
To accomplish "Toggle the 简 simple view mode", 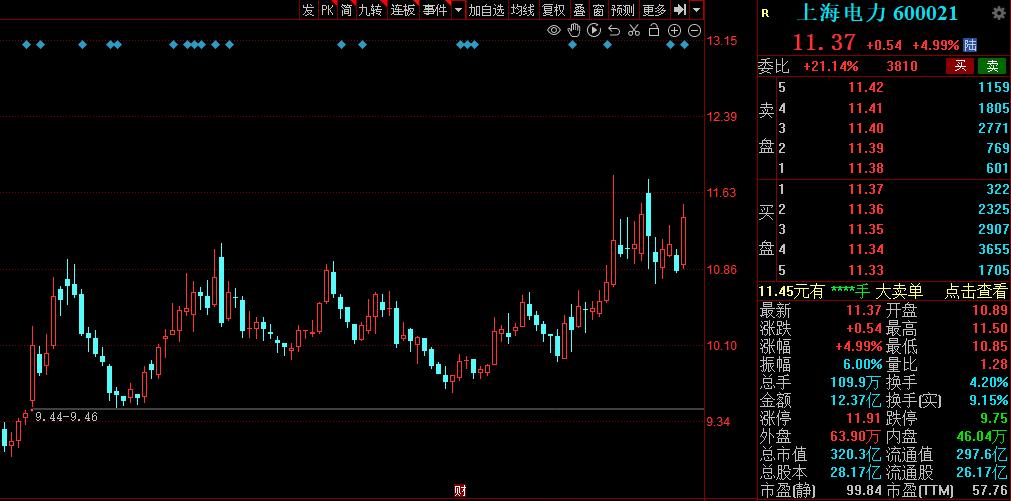I will point(346,10).
